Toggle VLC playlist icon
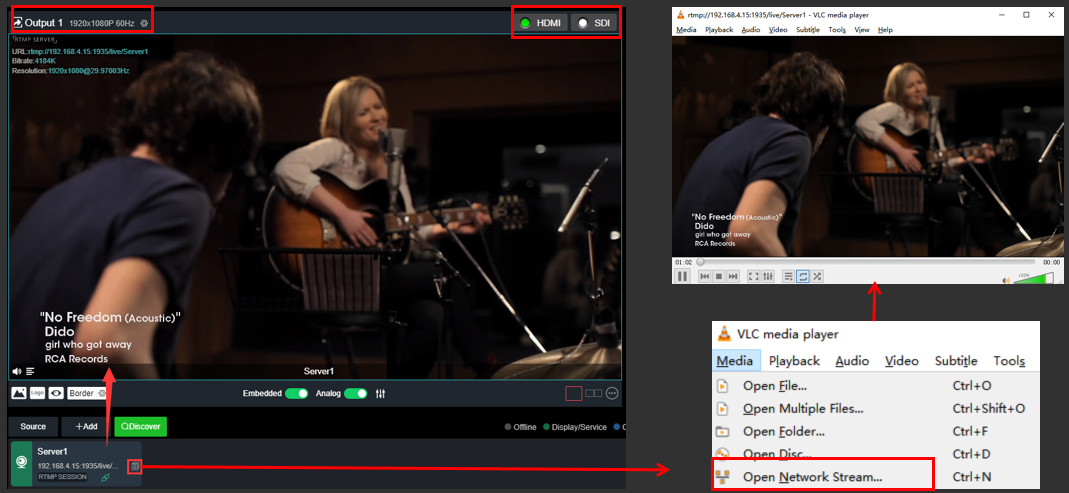 click(x=789, y=276)
